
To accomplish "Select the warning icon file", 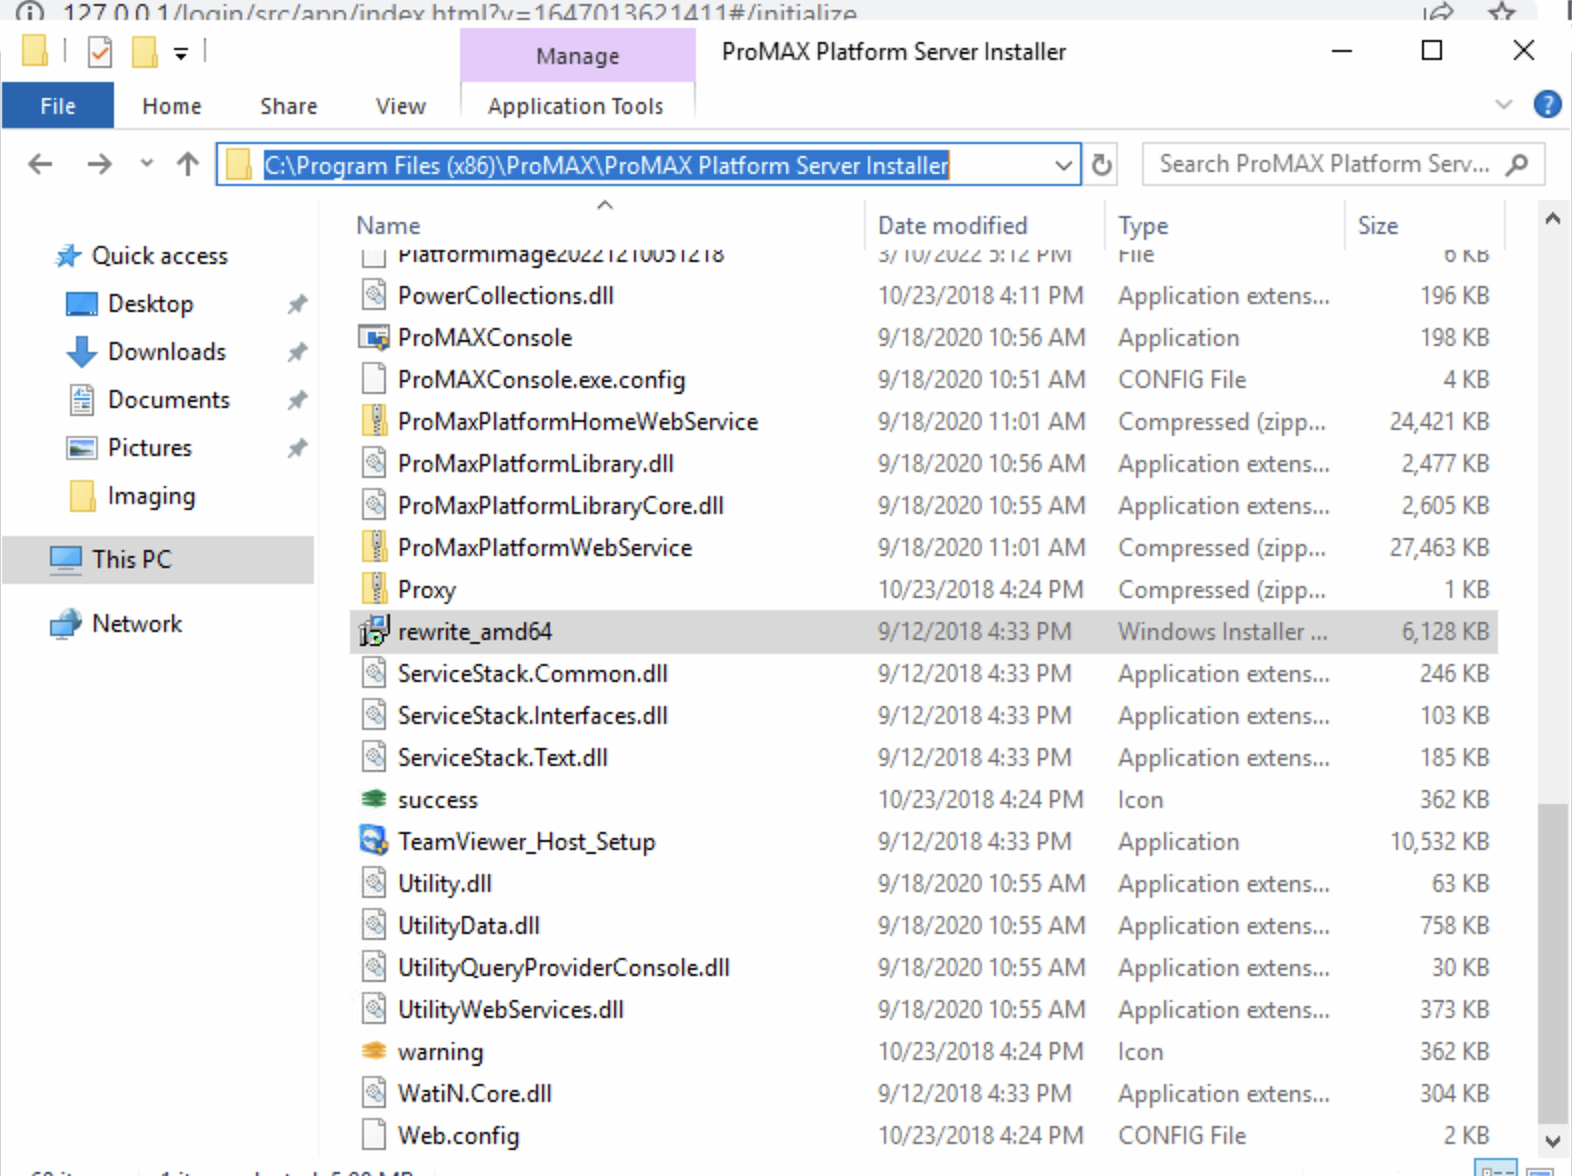I will [374, 1052].
